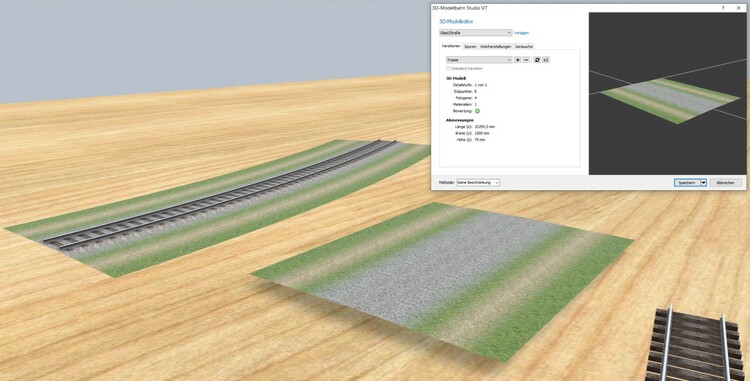Close the 3D-Modelleditor dialog
Screen dimensions: 750x381
[x=739, y=8]
